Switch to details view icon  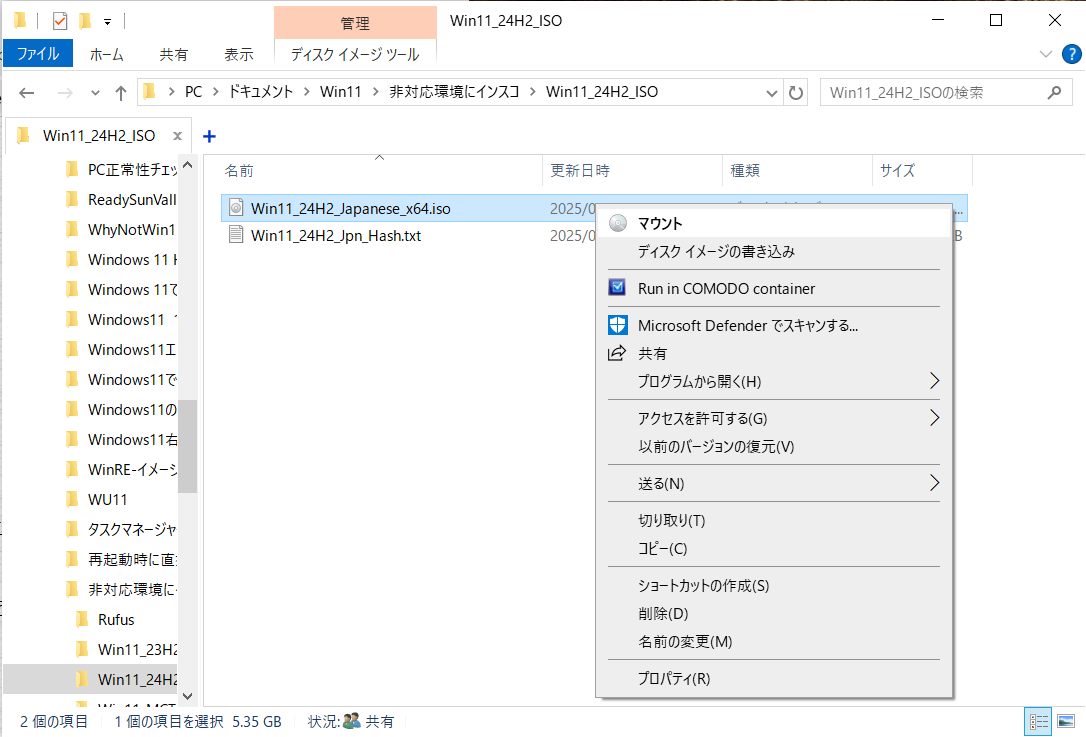tap(1038, 722)
